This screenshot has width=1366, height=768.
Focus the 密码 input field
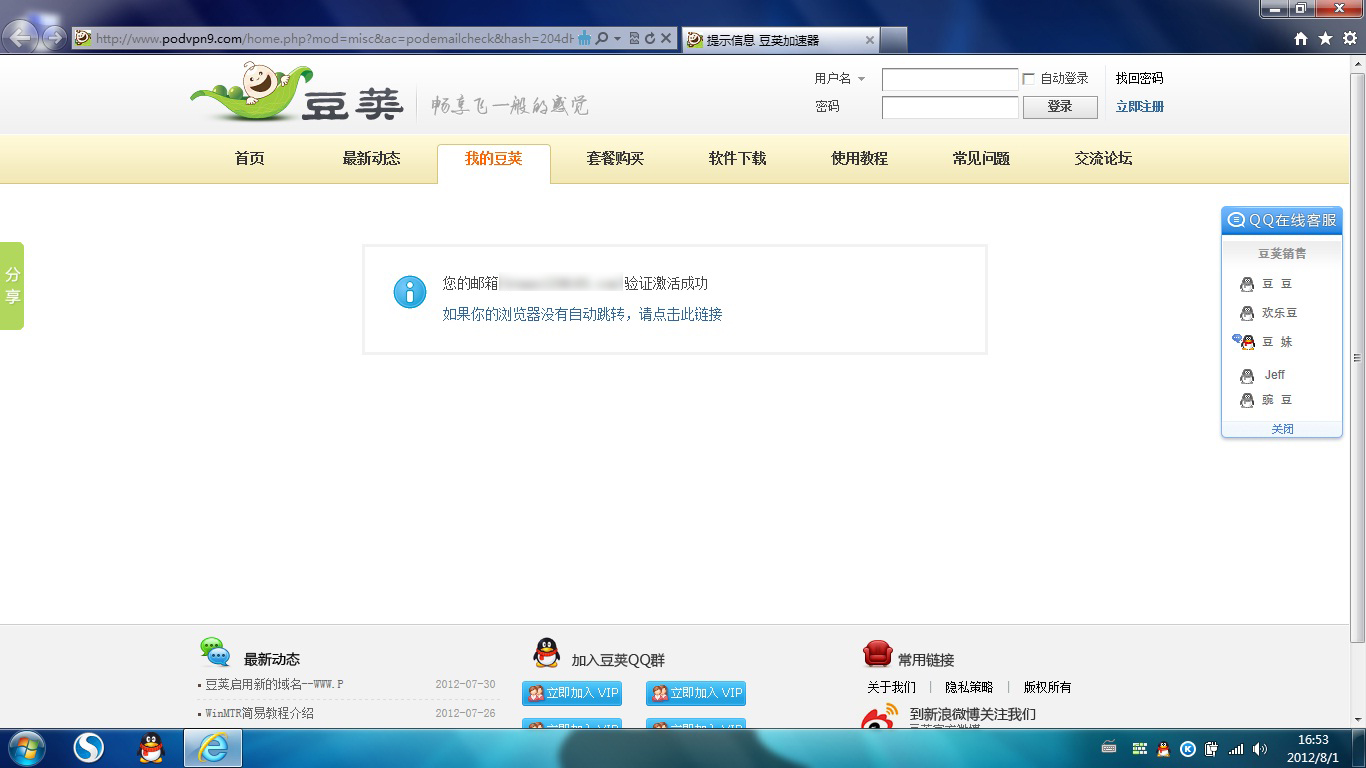(950, 107)
